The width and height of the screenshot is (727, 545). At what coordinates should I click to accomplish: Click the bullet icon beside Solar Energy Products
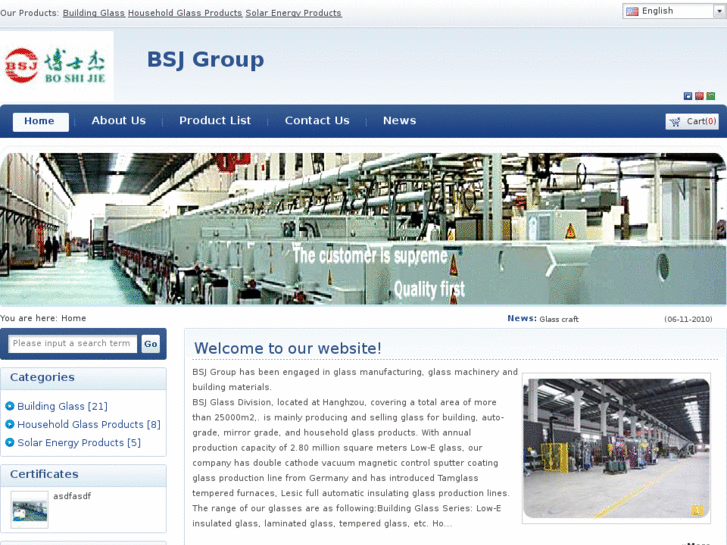(9, 442)
